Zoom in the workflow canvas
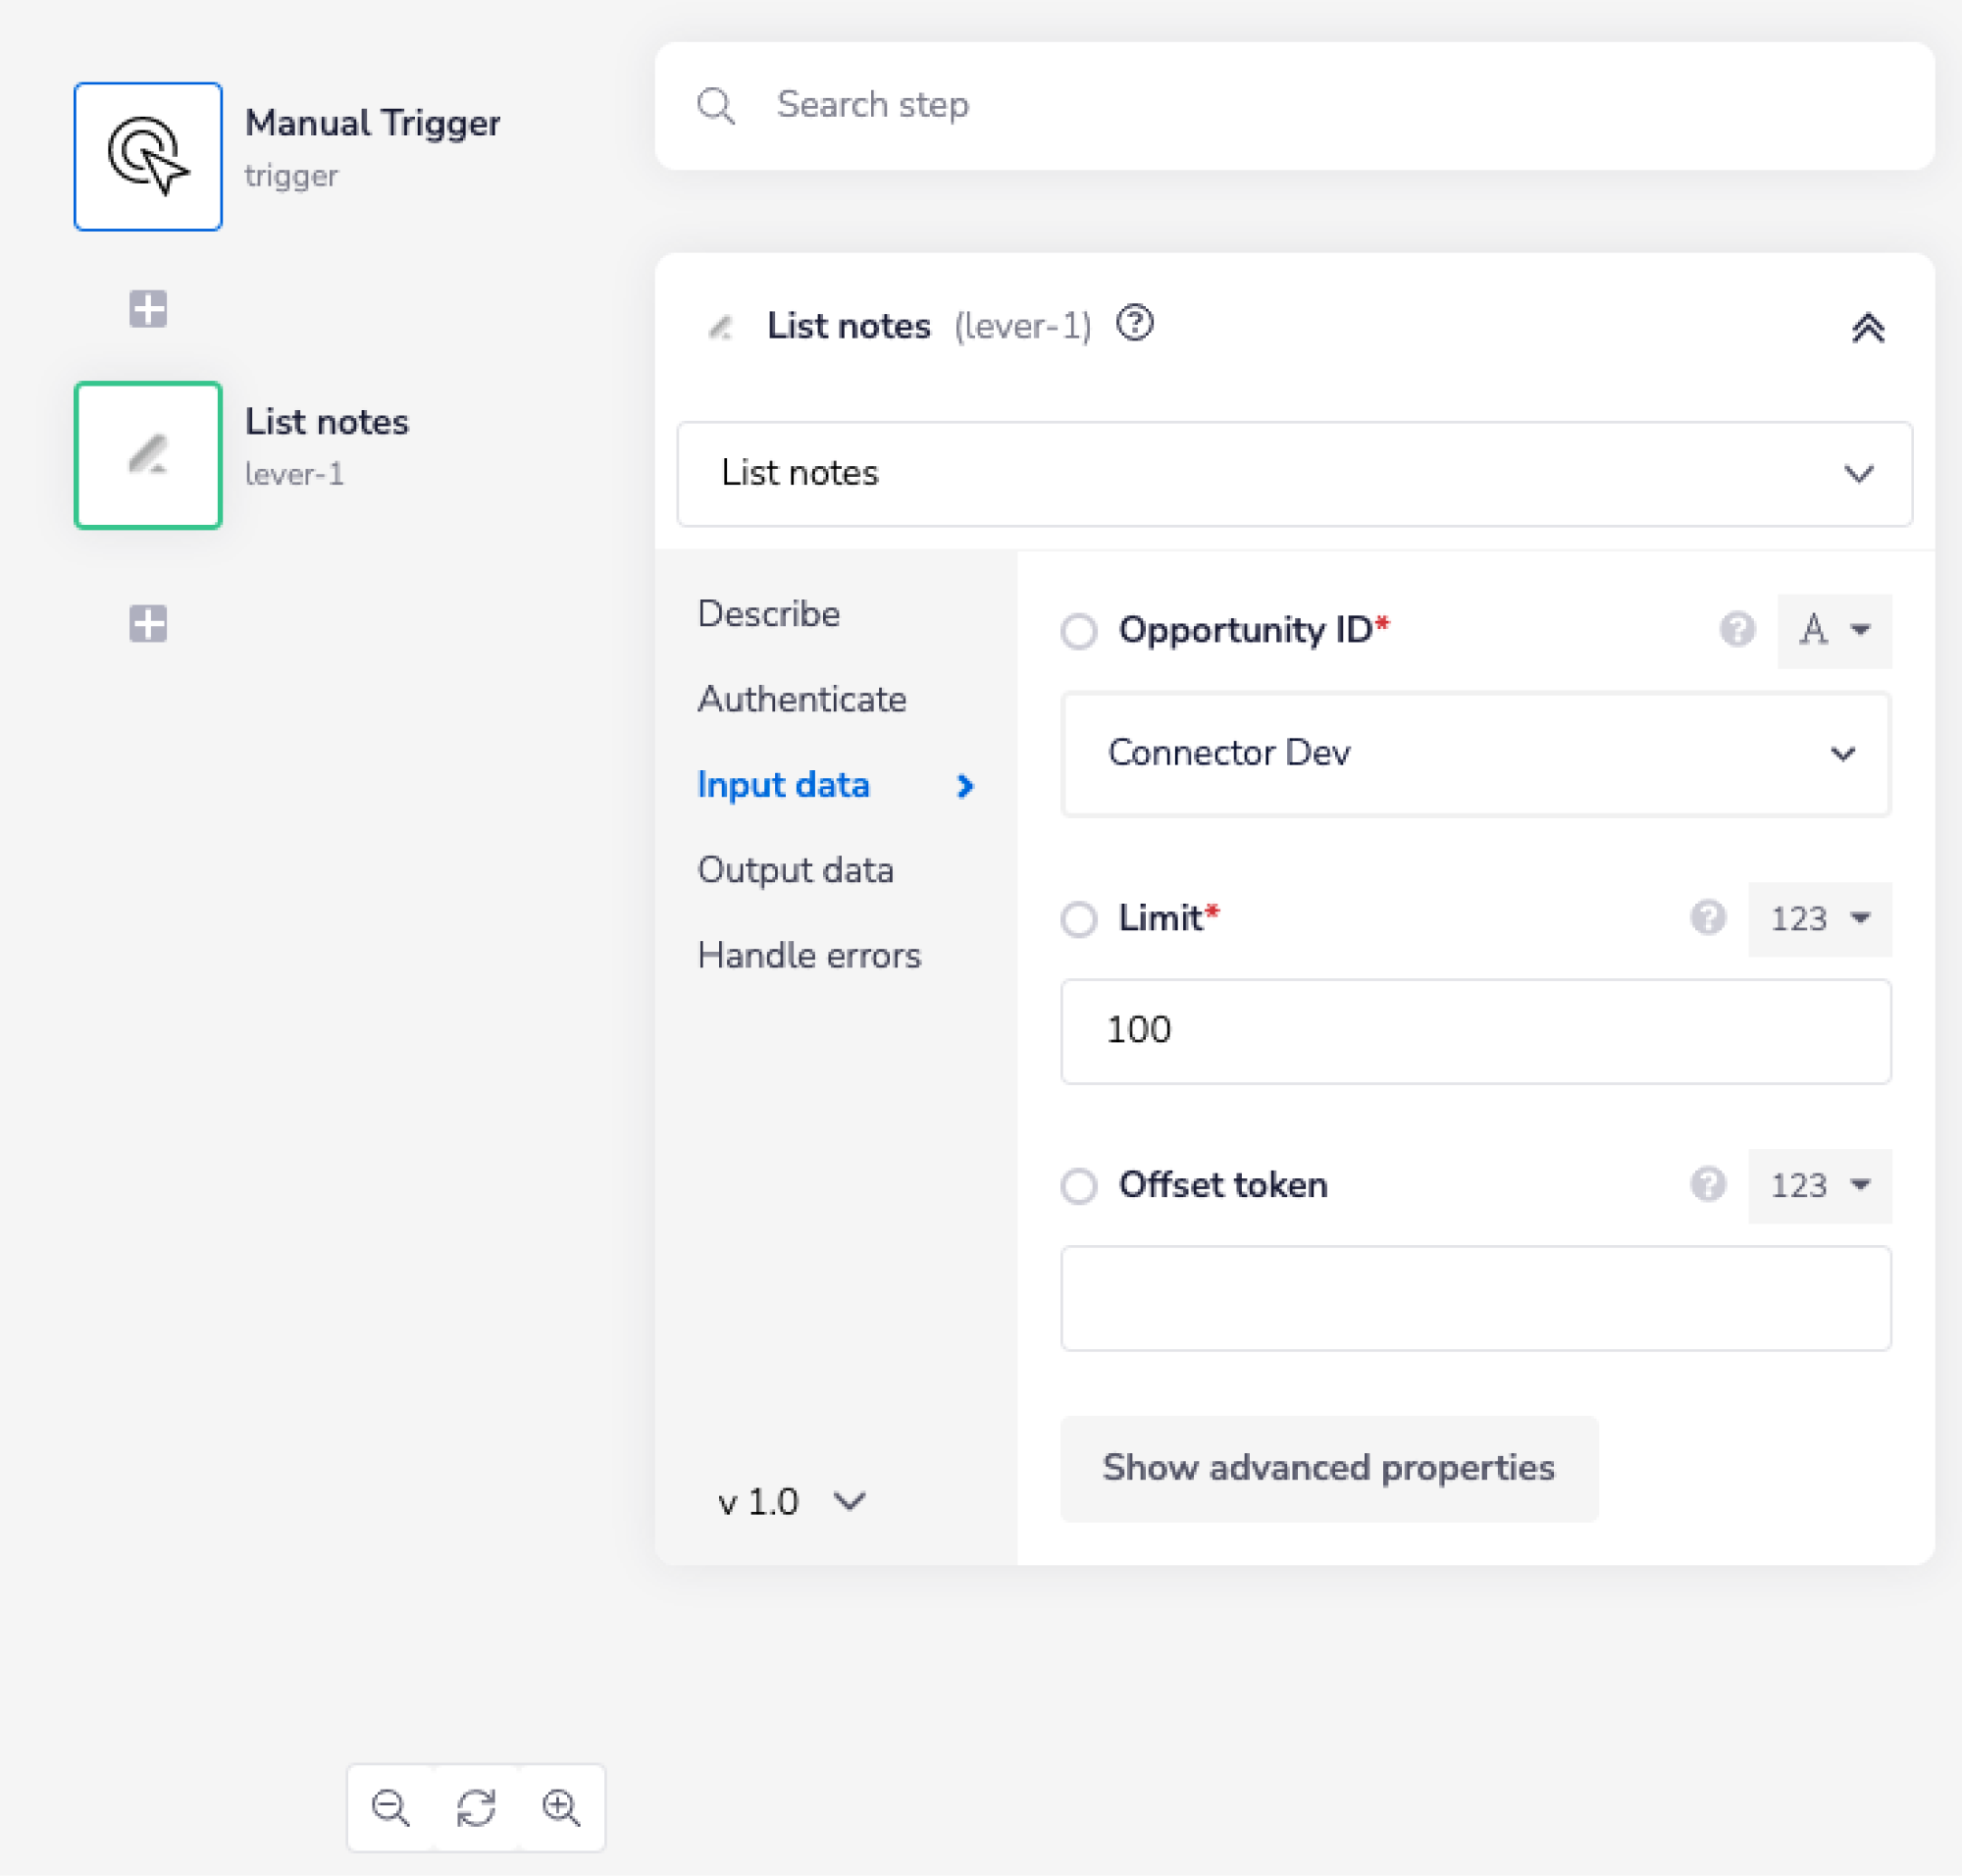This screenshot has width=1962, height=1876. point(561,1807)
